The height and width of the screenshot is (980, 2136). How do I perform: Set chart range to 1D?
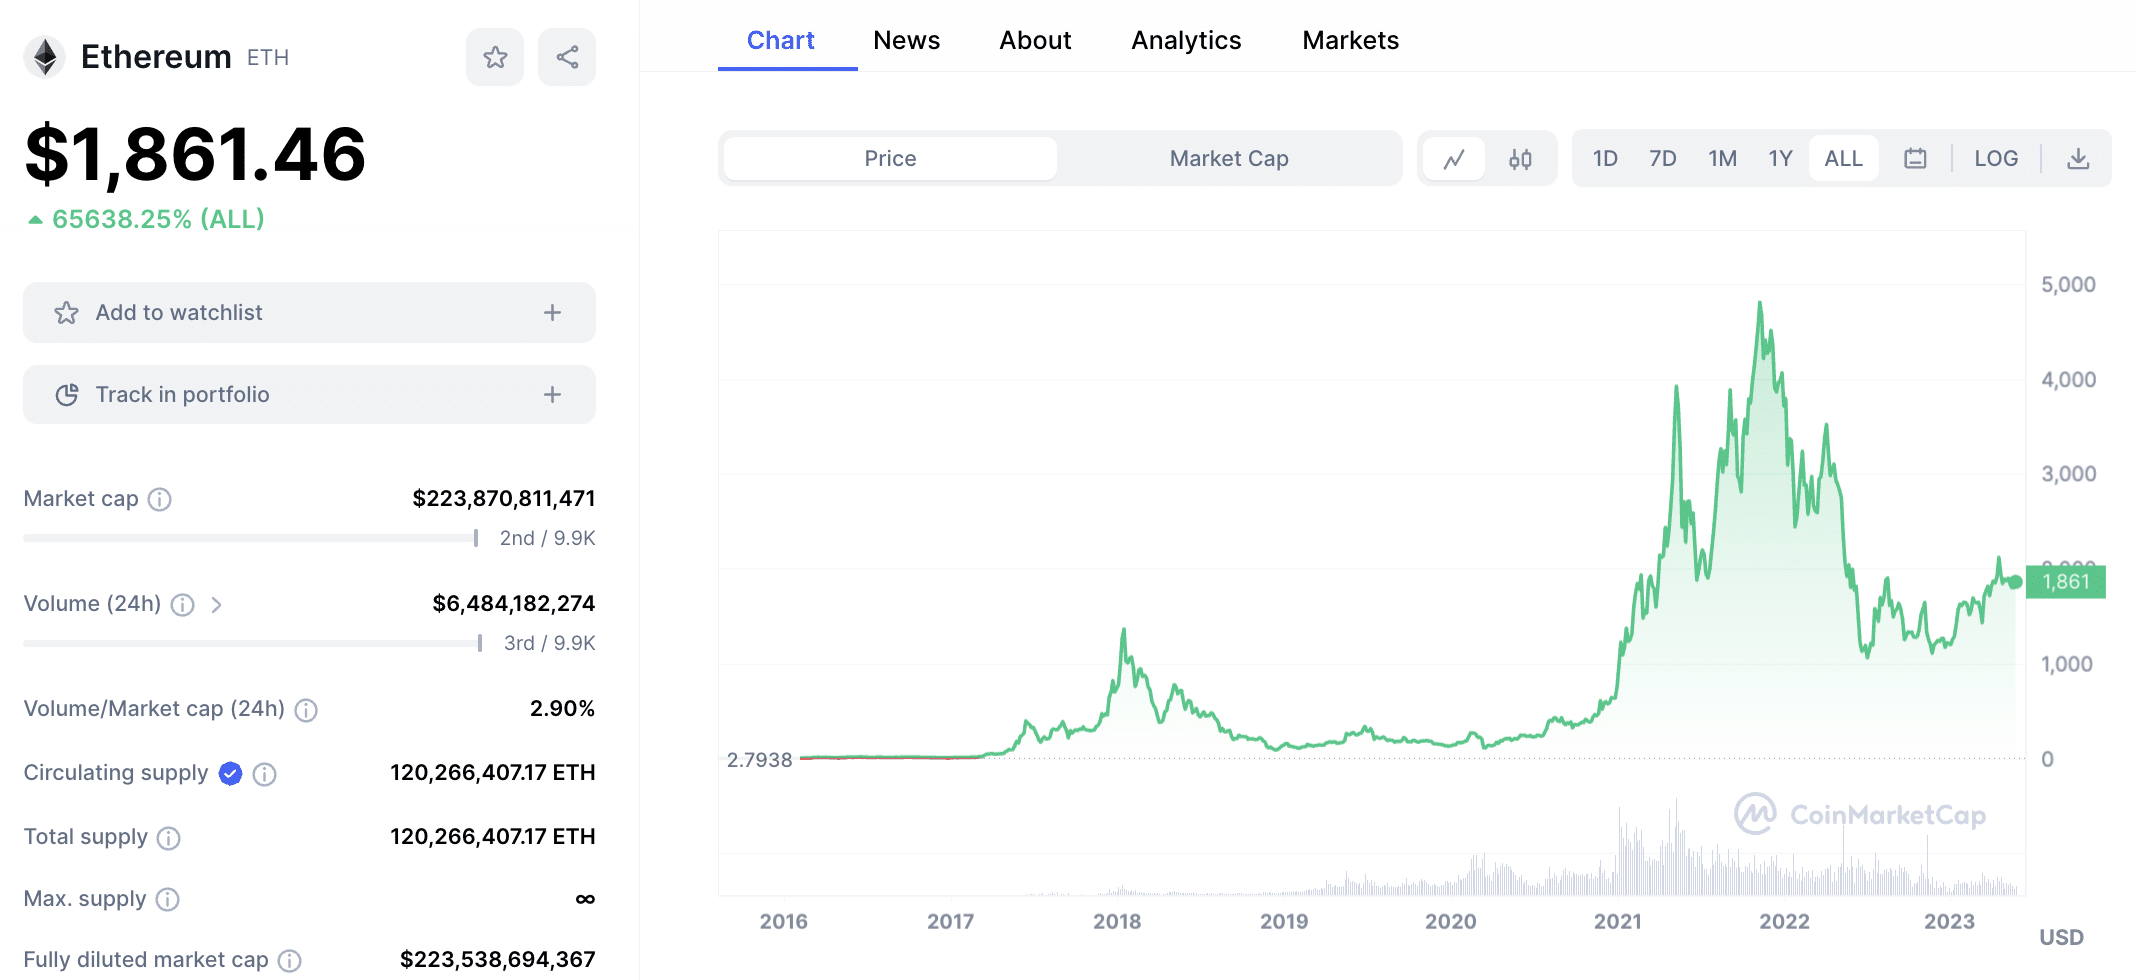tap(1605, 158)
